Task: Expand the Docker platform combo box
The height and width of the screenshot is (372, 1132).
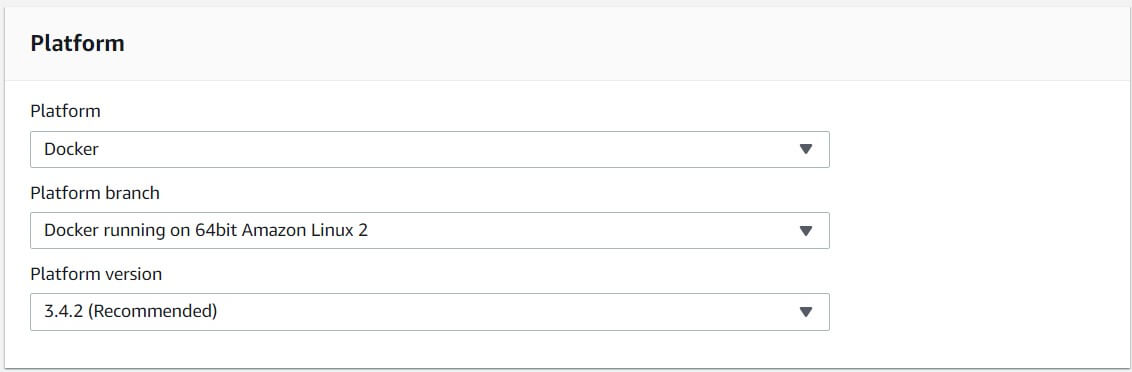Action: point(430,150)
